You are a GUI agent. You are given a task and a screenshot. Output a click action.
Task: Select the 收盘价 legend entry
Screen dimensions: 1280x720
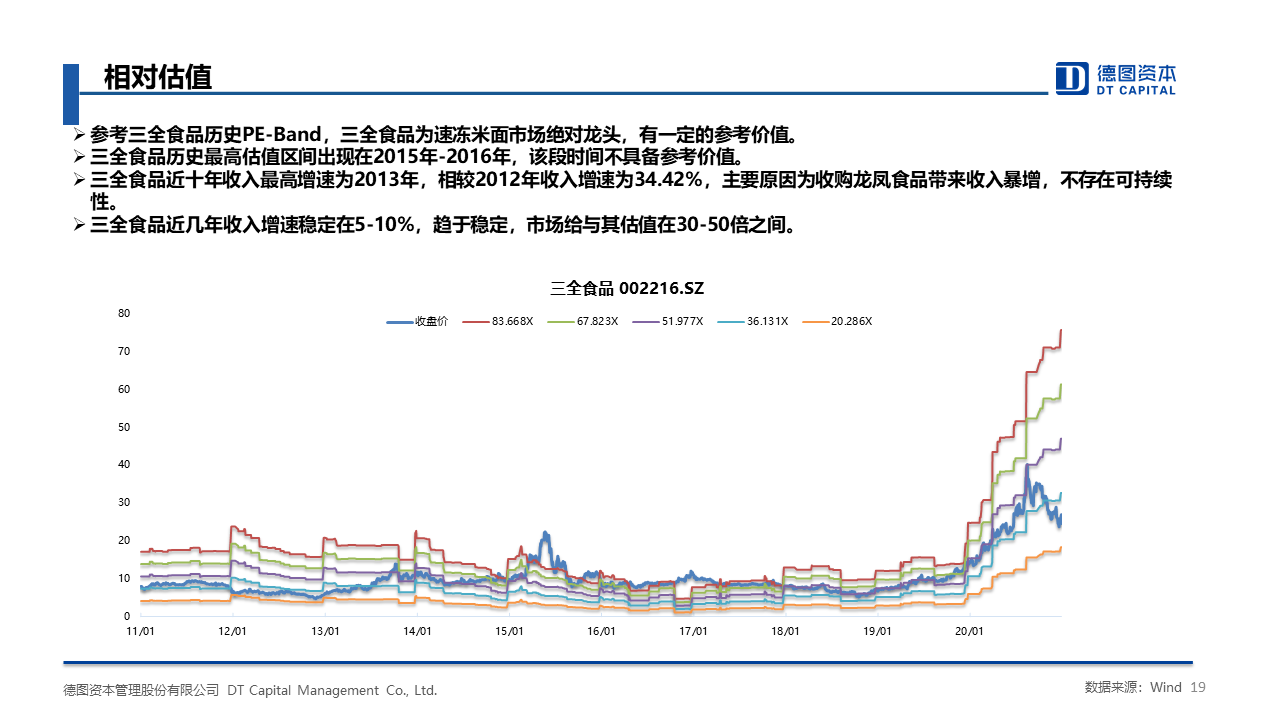tap(418, 321)
